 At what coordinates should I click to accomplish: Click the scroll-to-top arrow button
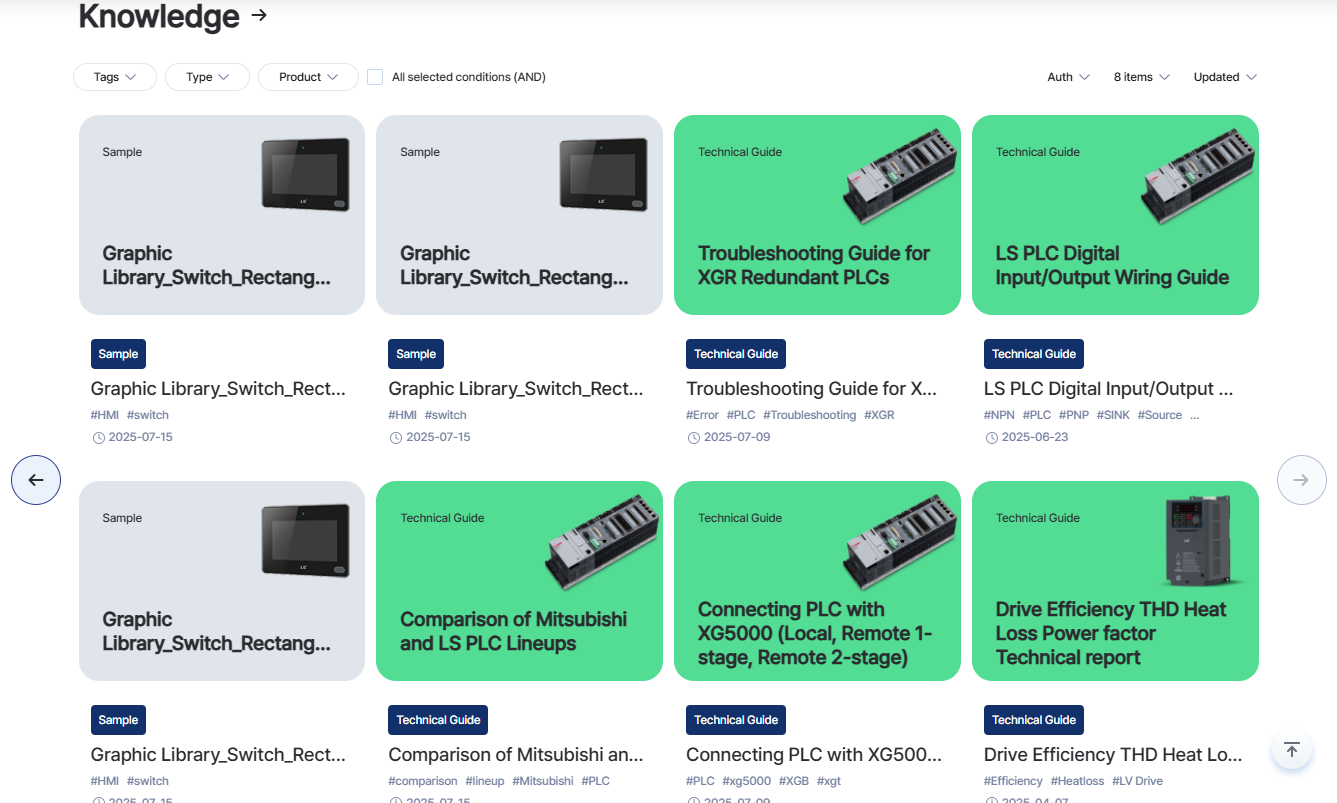tap(1291, 749)
